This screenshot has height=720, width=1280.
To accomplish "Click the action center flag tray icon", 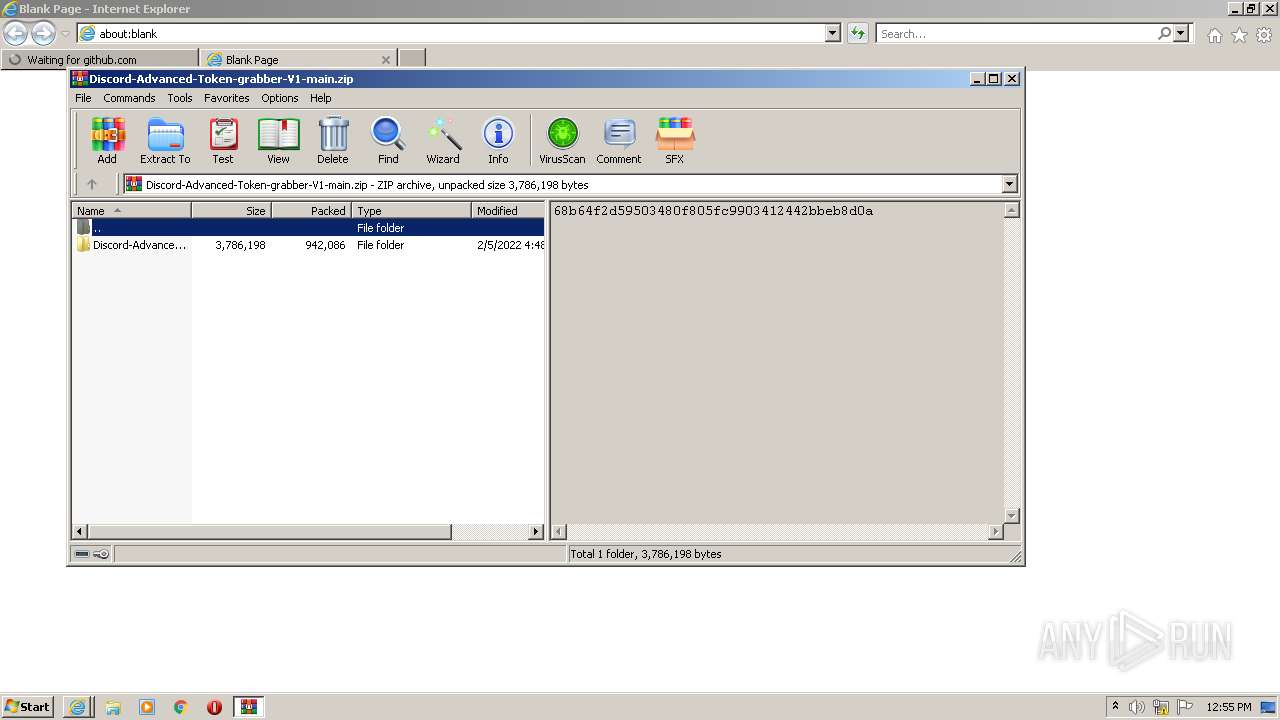I will pos(1185,707).
